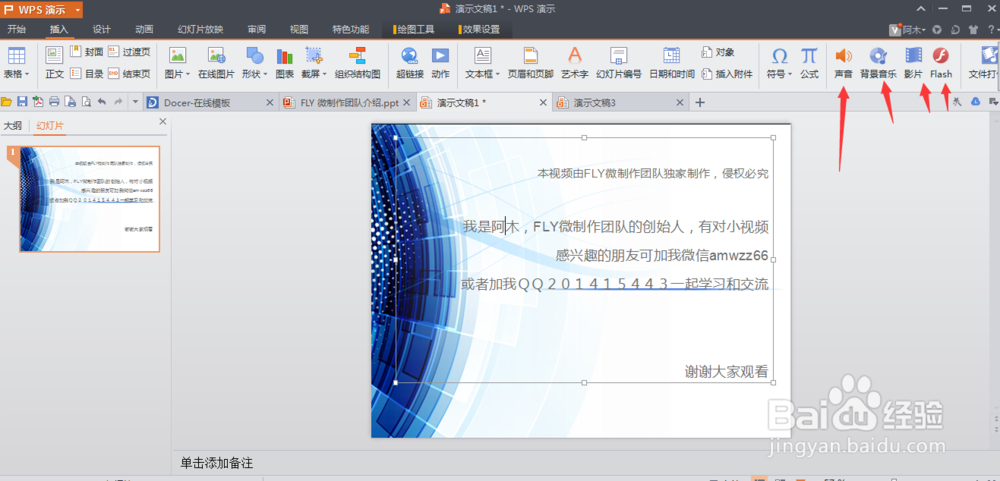Open the 效果设置 ribbon tab
1000x481 pixels.
click(479, 29)
